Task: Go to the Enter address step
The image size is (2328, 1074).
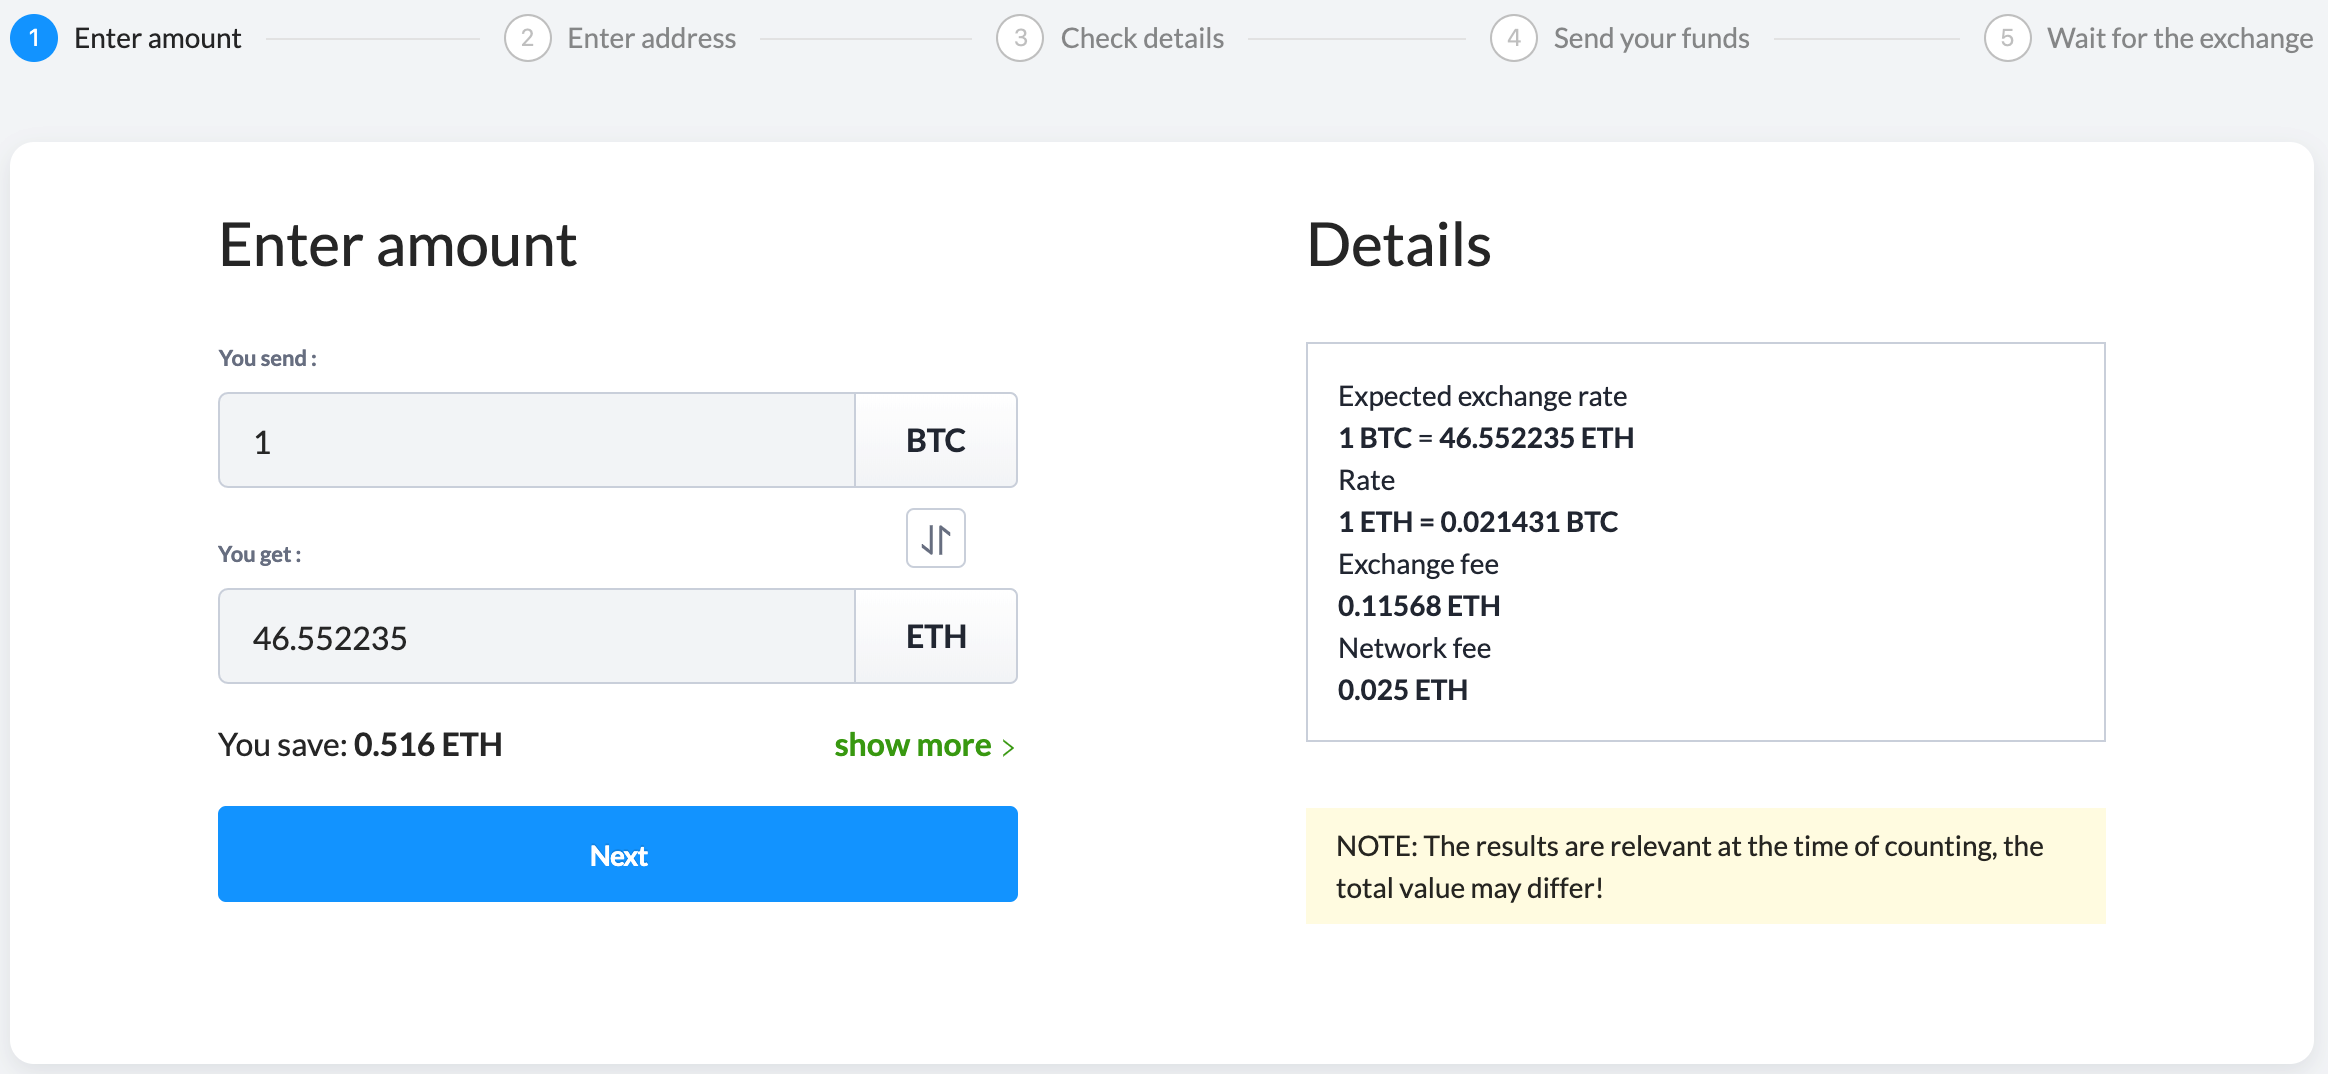Action: pos(651,38)
